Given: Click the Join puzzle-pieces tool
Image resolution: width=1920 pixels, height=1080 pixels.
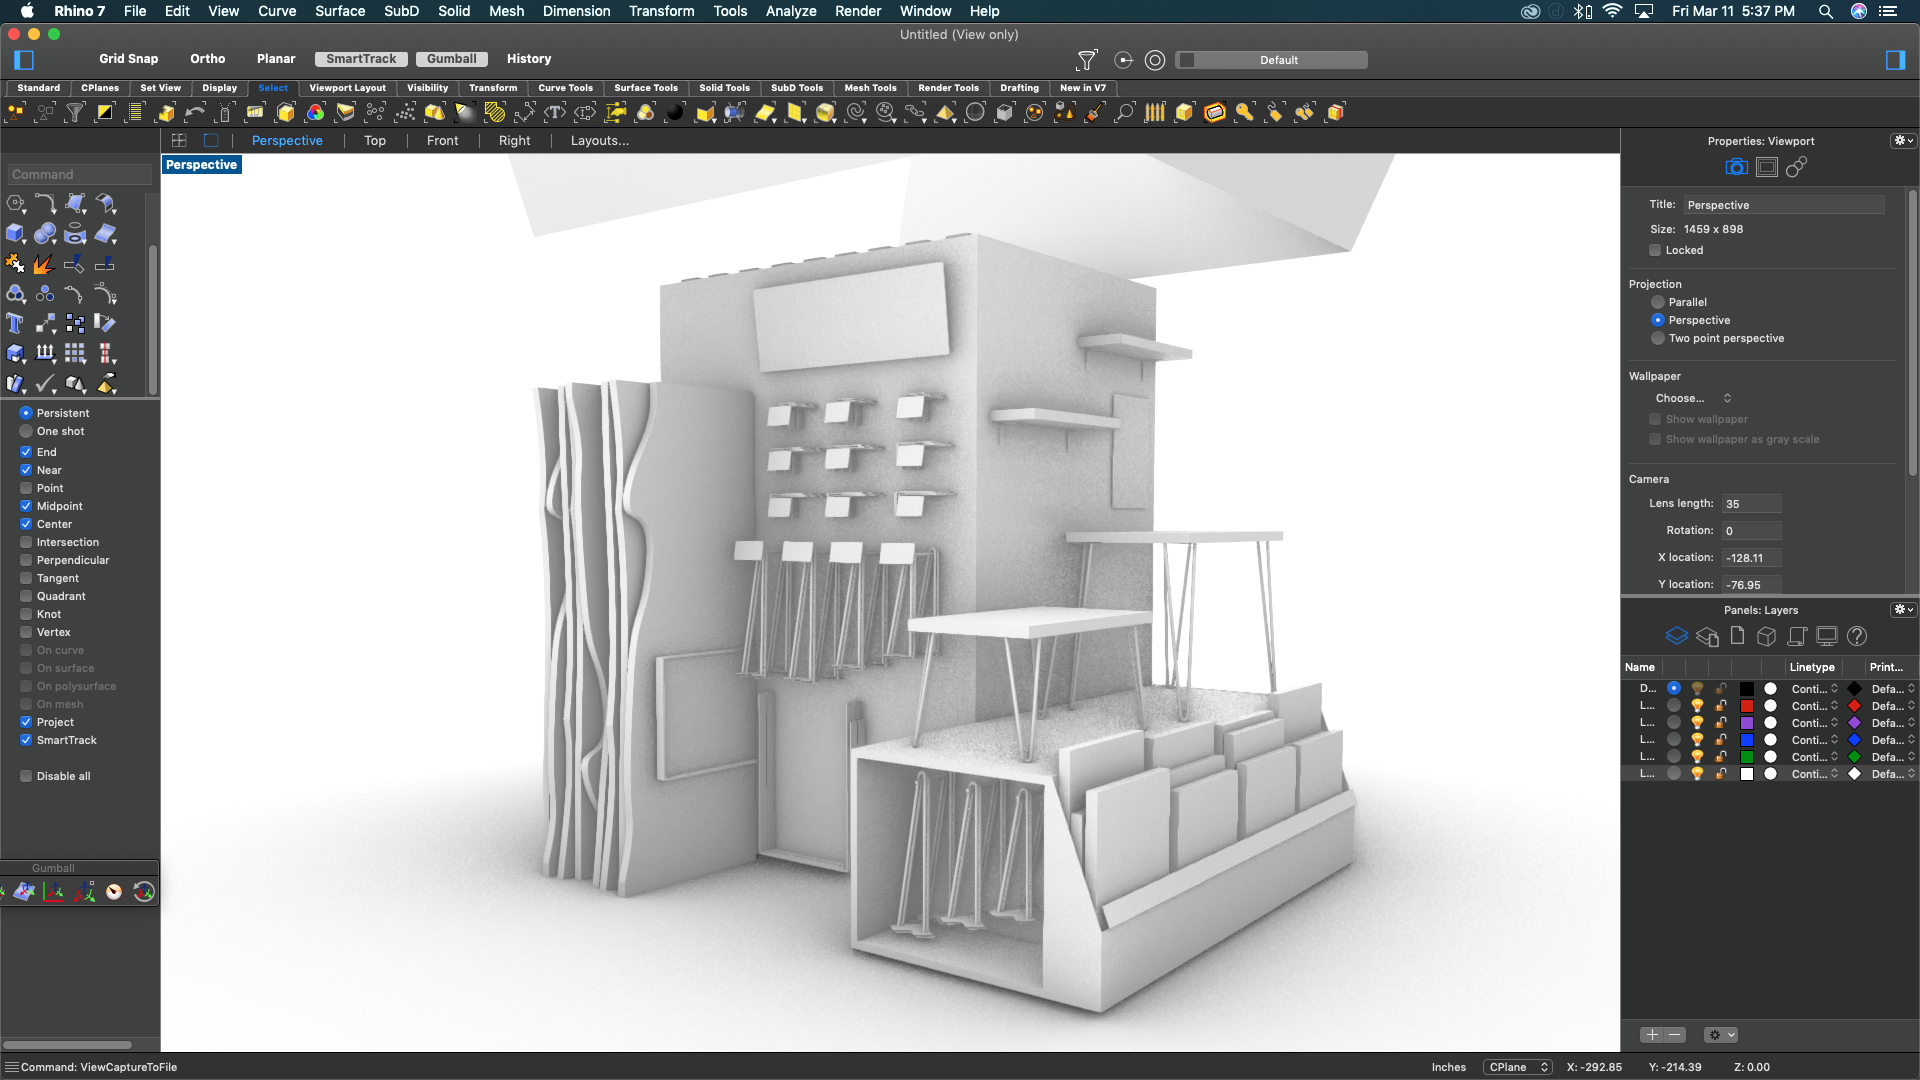Looking at the screenshot, I should (15, 264).
